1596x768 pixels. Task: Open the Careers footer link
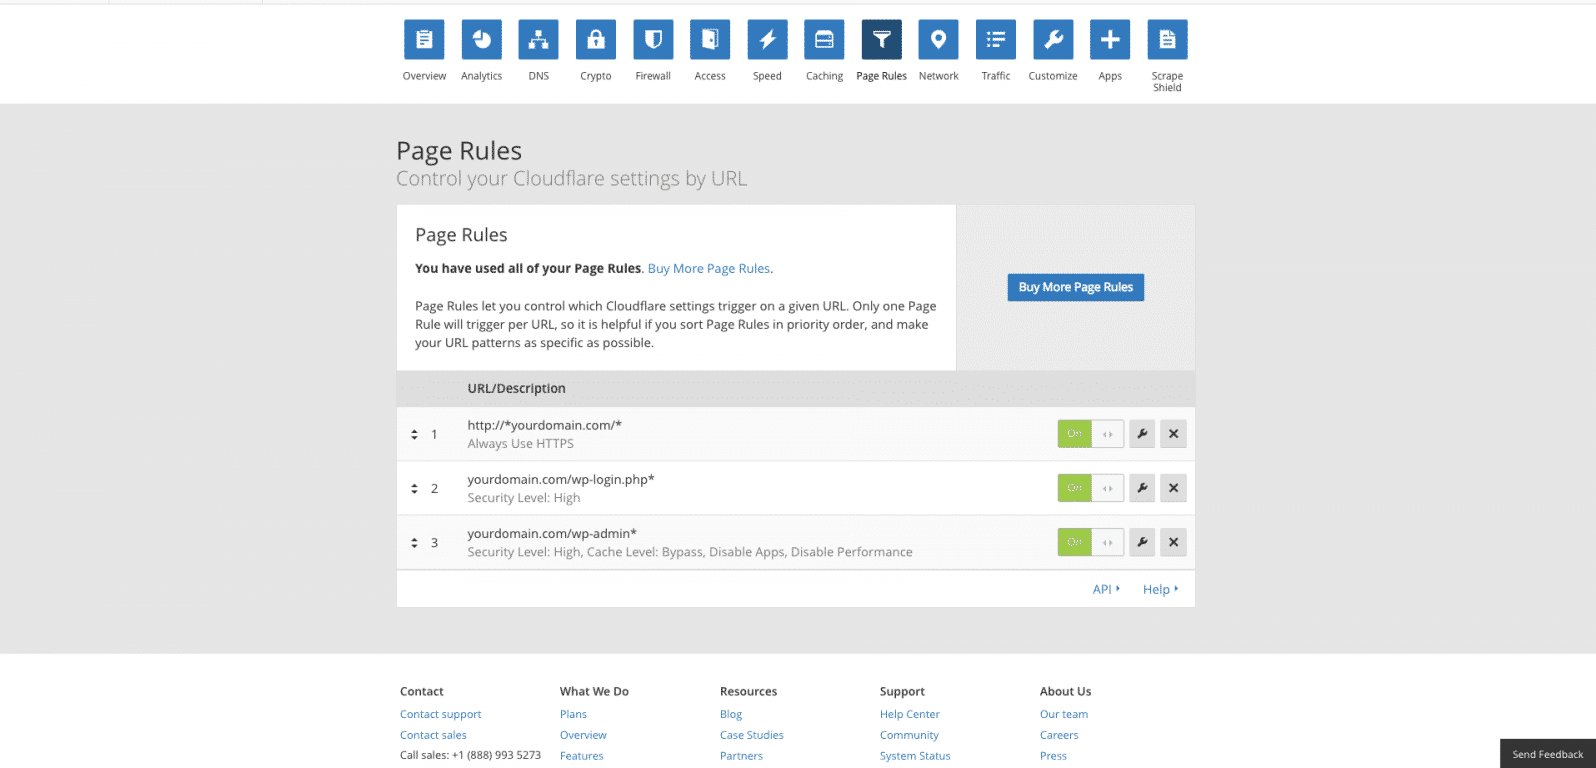point(1059,735)
